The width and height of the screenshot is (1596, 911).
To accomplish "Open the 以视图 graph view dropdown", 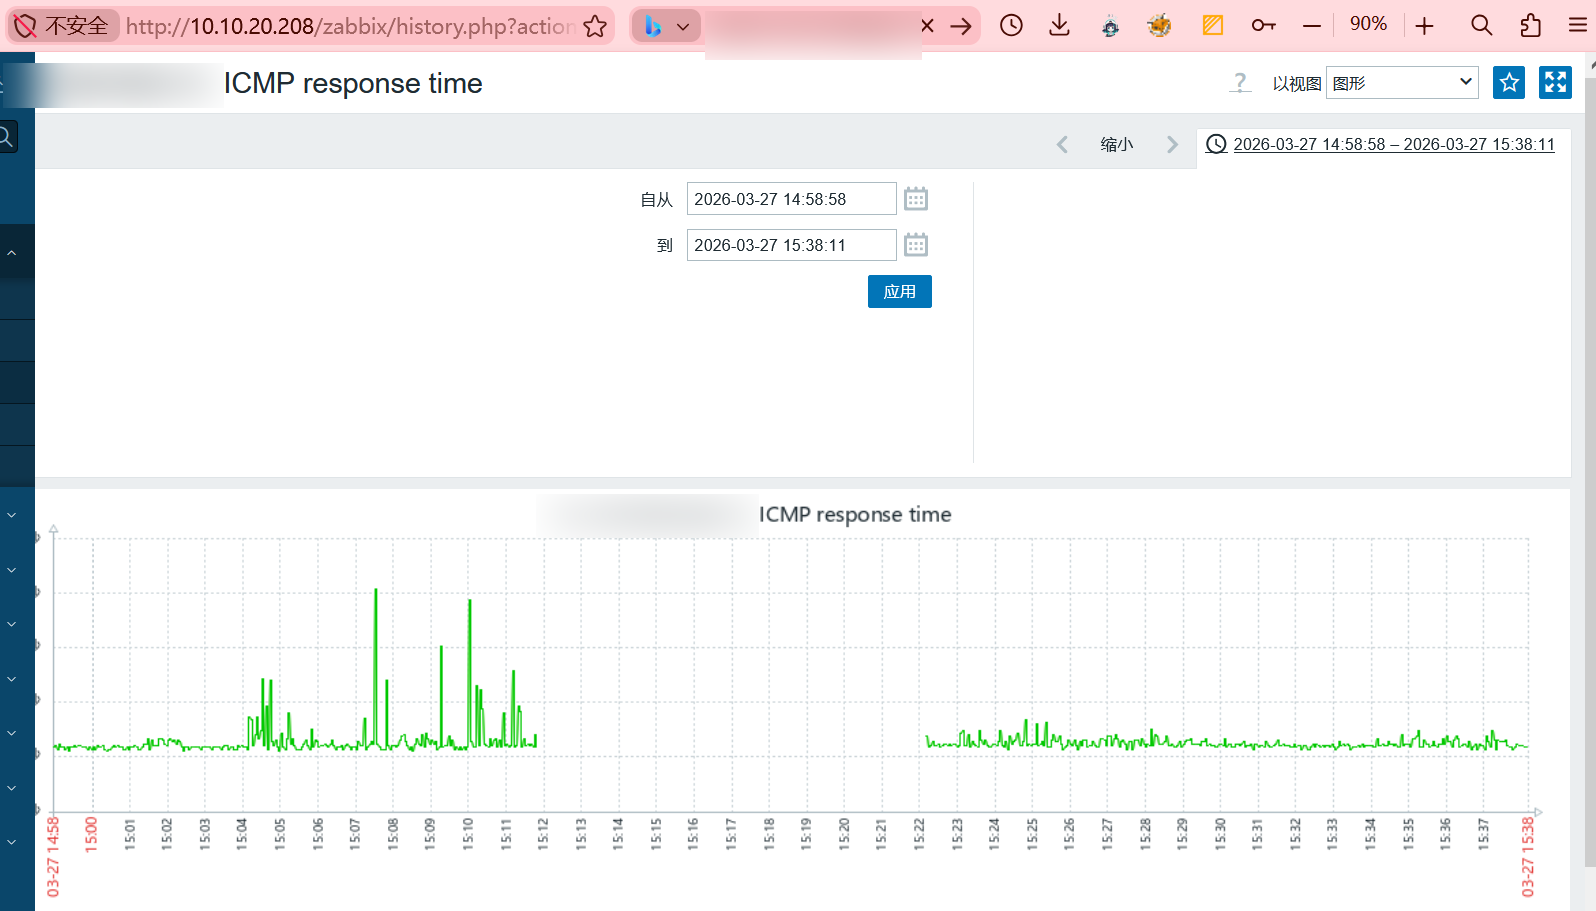I will (x=1402, y=83).
